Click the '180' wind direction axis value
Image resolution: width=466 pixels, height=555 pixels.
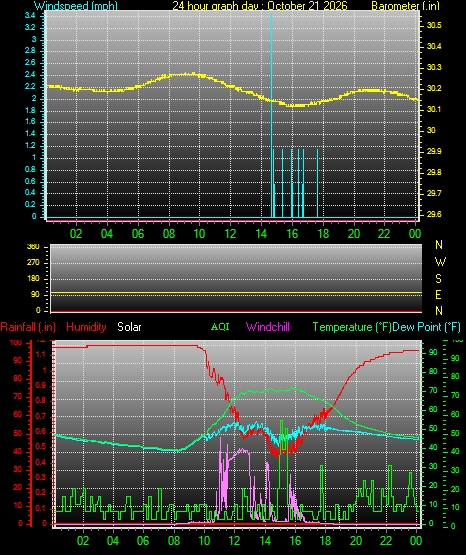pyautogui.click(x=33, y=279)
